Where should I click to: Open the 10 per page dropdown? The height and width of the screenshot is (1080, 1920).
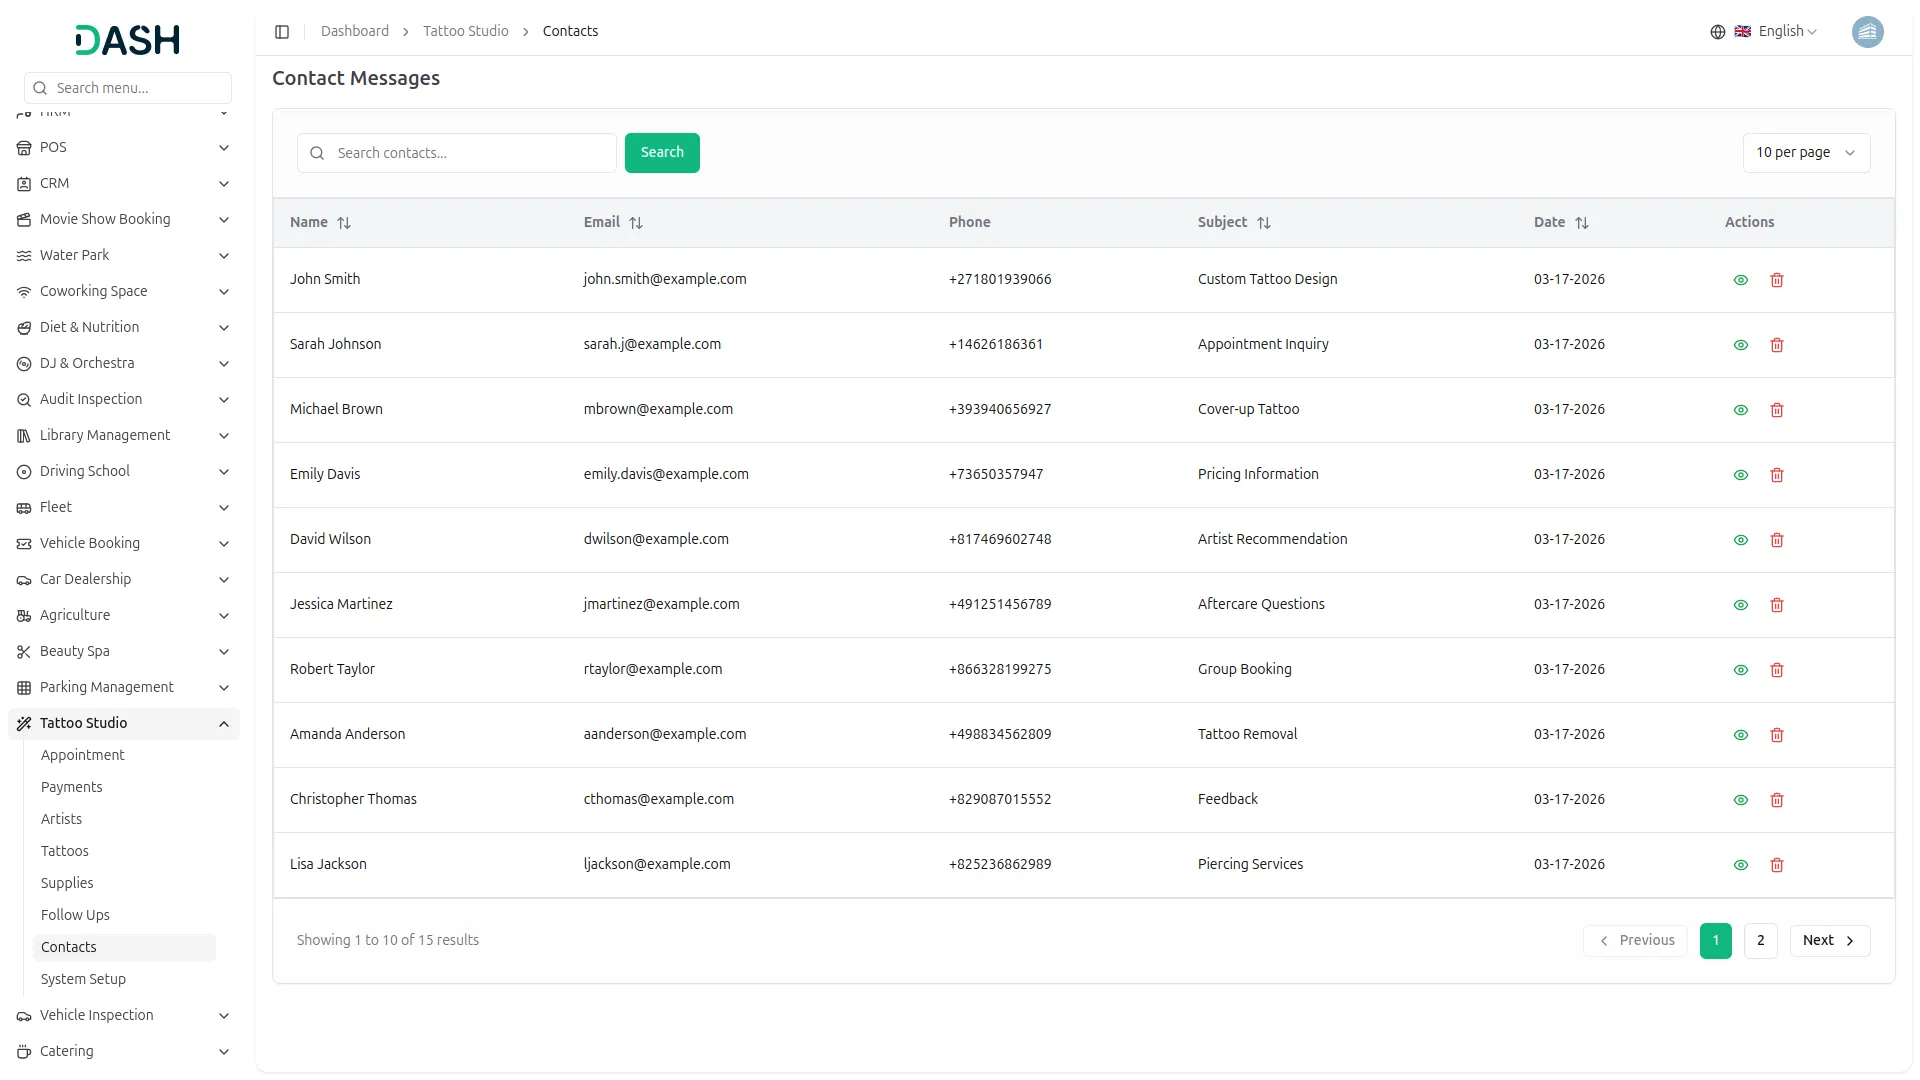click(x=1806, y=153)
